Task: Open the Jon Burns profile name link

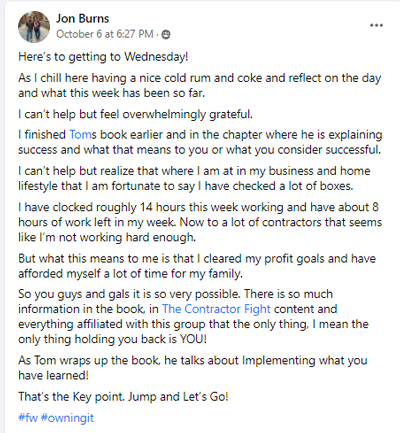Action: point(82,18)
